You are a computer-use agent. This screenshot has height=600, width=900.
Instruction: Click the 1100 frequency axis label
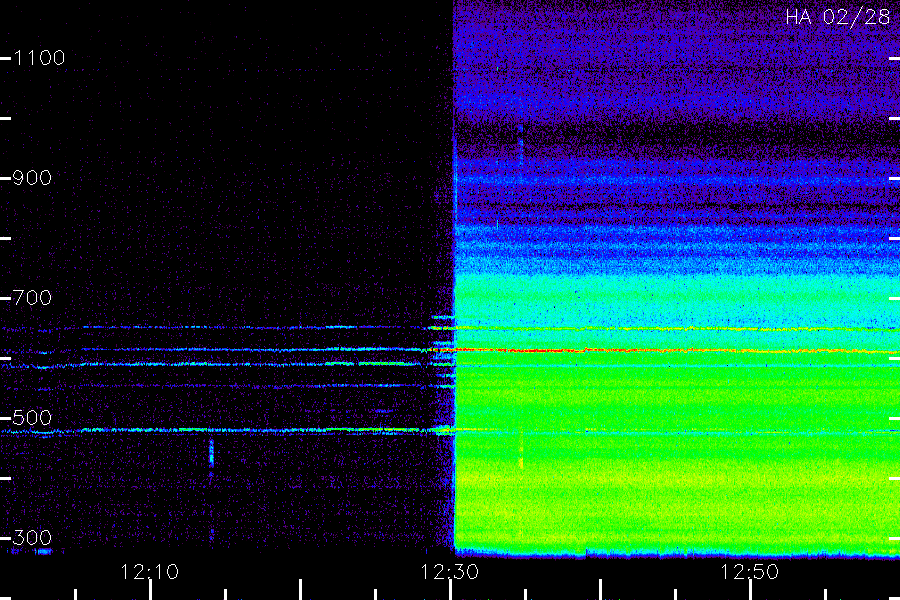click(39, 58)
